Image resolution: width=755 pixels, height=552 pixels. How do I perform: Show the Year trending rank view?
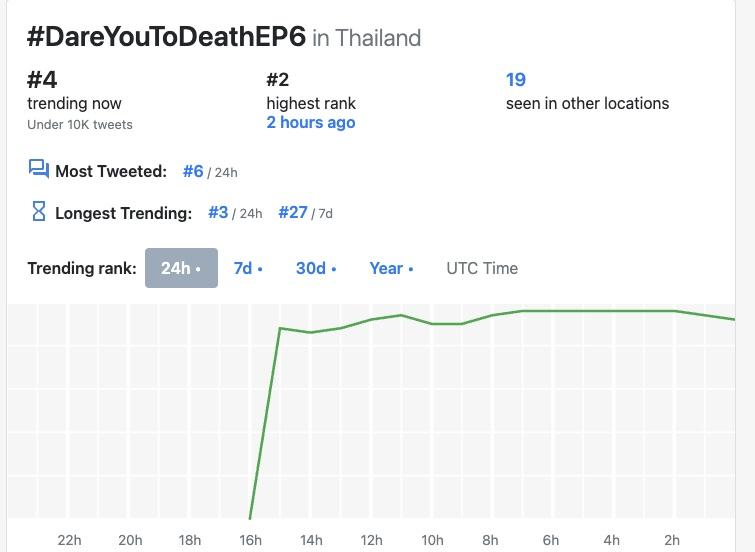[x=391, y=268]
